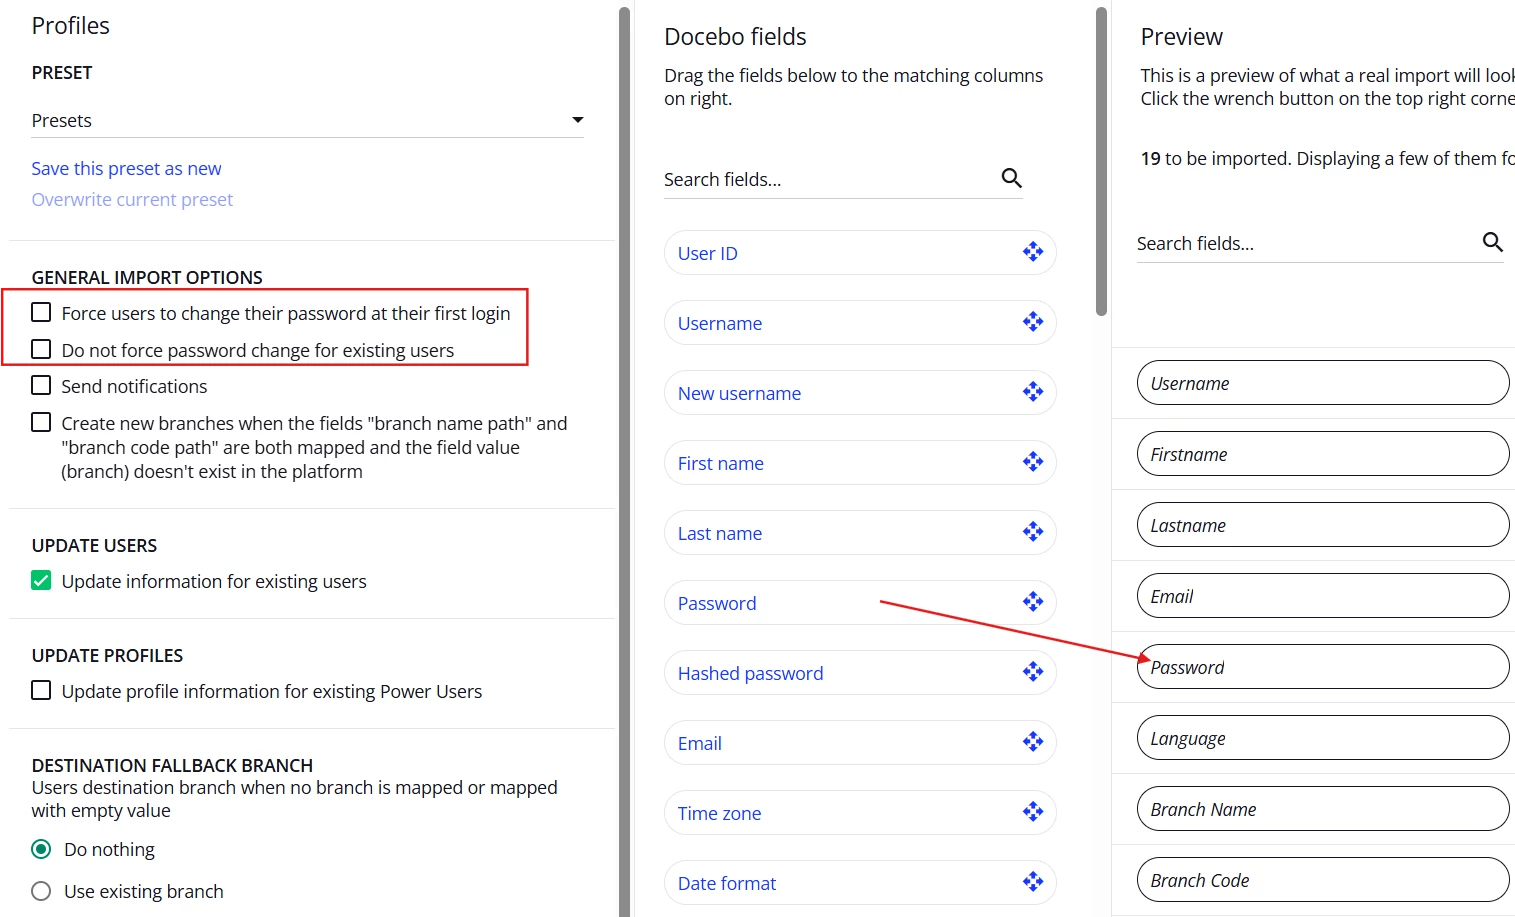Screen dimensions: 1515x917
Task: Tick Update profile information for Power Users
Action: [41, 691]
